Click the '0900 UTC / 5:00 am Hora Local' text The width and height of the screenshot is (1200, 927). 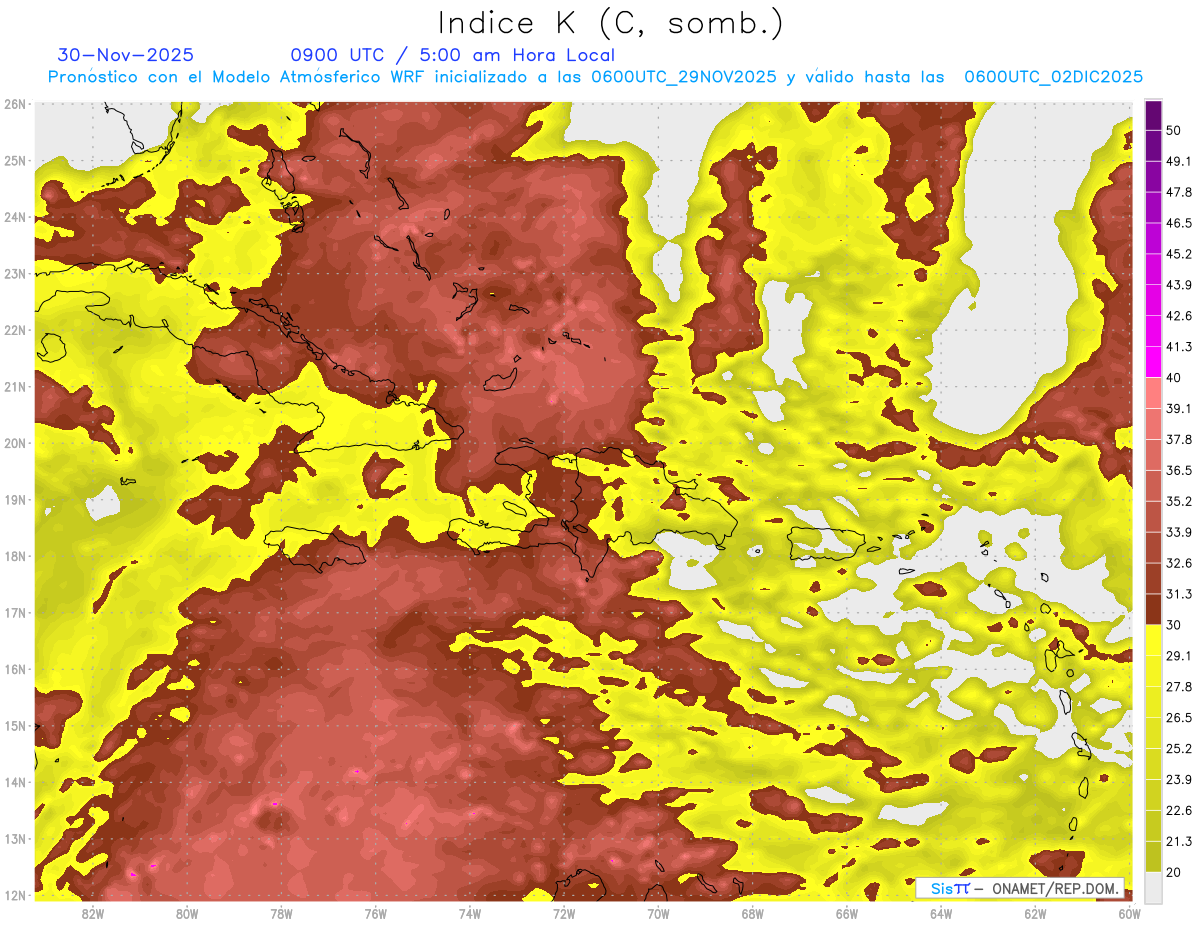pos(453,55)
